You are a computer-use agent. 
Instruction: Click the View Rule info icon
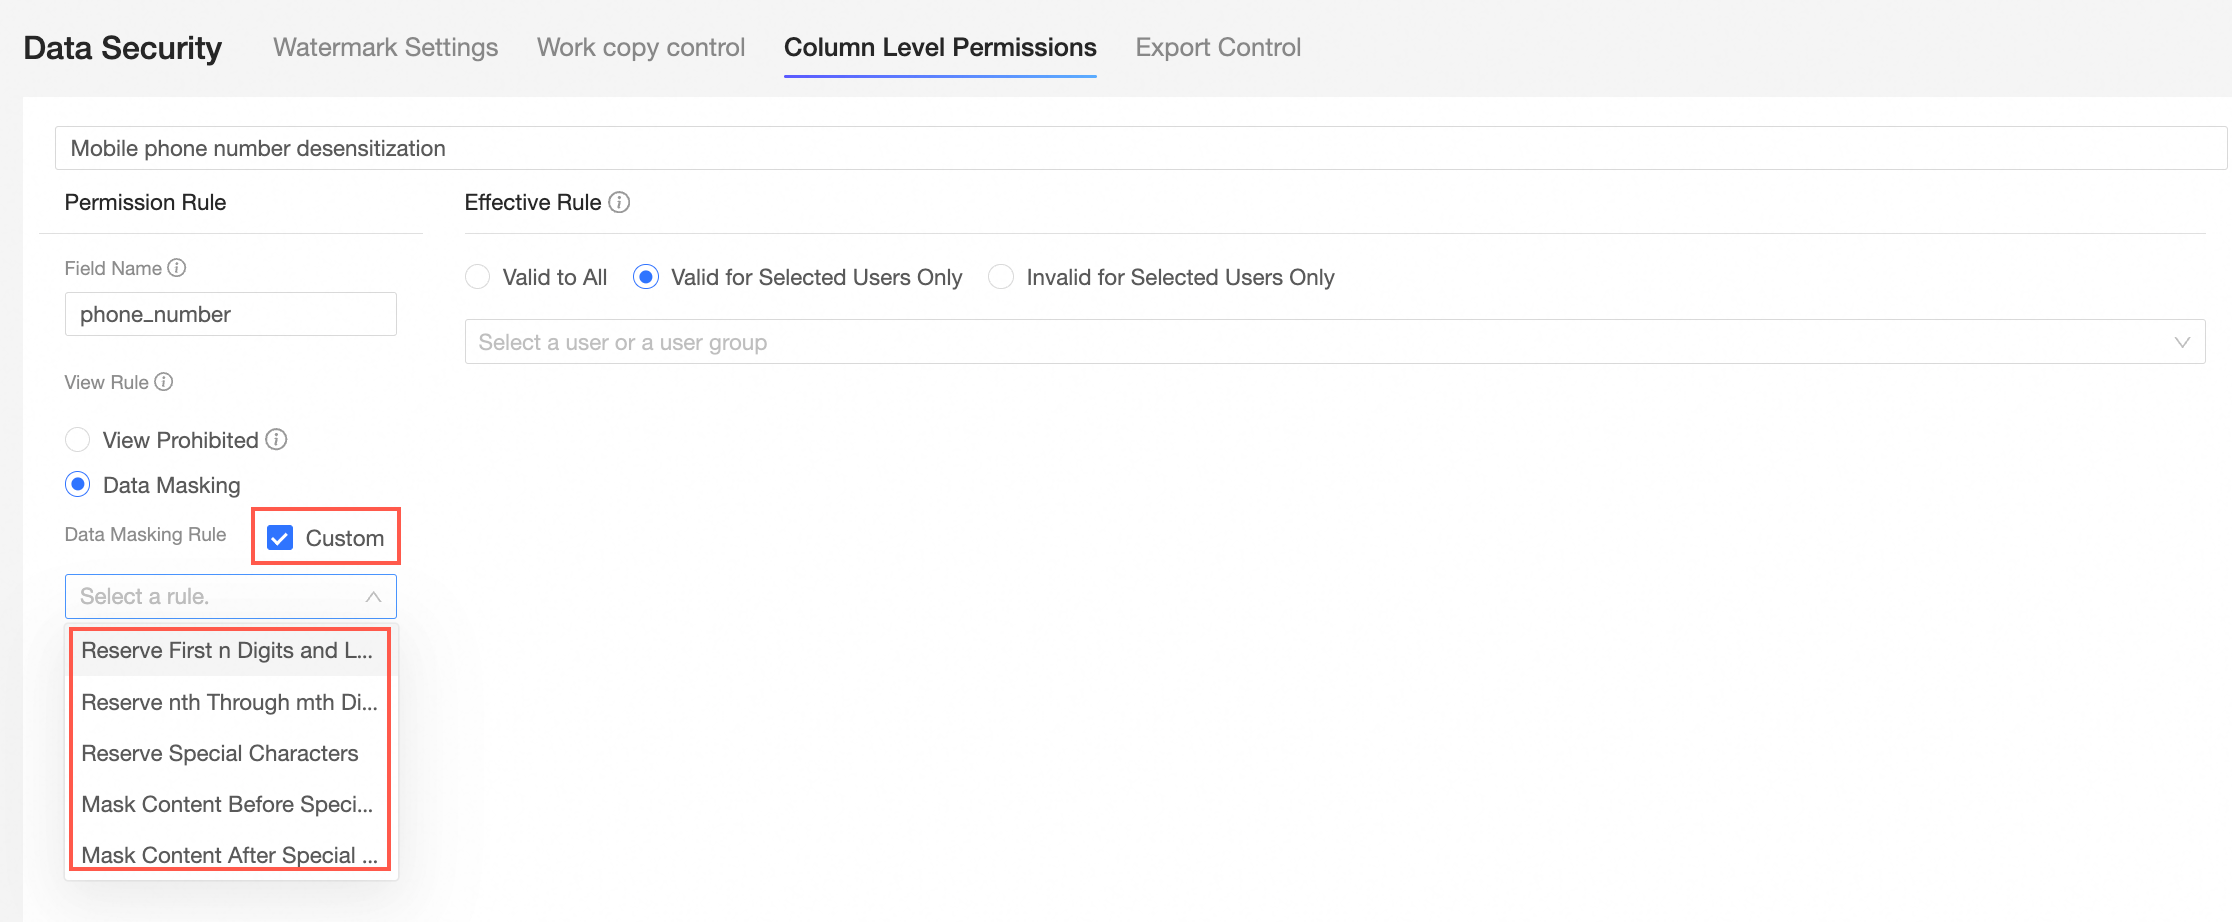[x=164, y=382]
